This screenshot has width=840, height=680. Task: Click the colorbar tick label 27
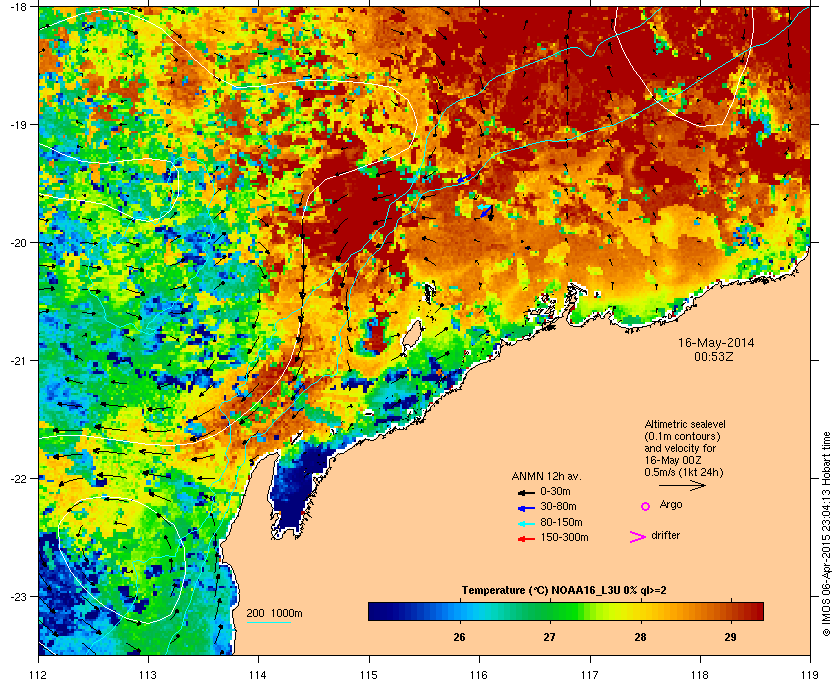(x=550, y=638)
